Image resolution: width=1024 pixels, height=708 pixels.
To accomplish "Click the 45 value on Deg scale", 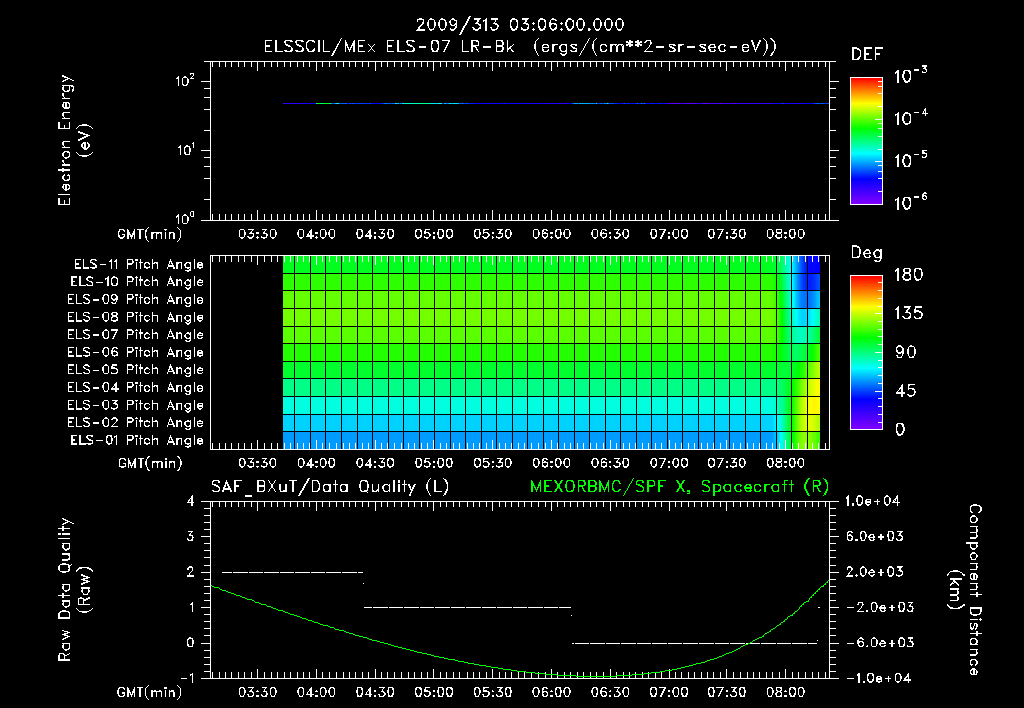I will [905, 391].
